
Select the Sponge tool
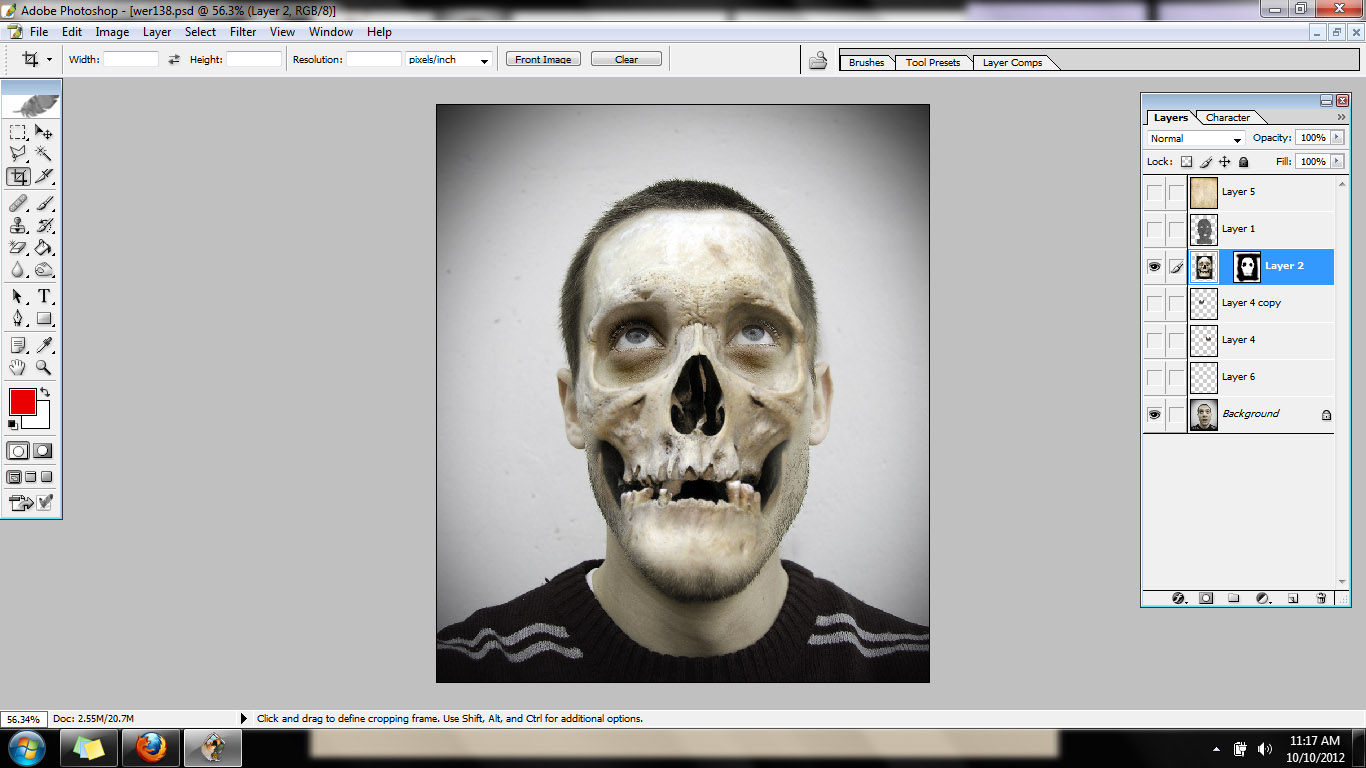tap(44, 270)
